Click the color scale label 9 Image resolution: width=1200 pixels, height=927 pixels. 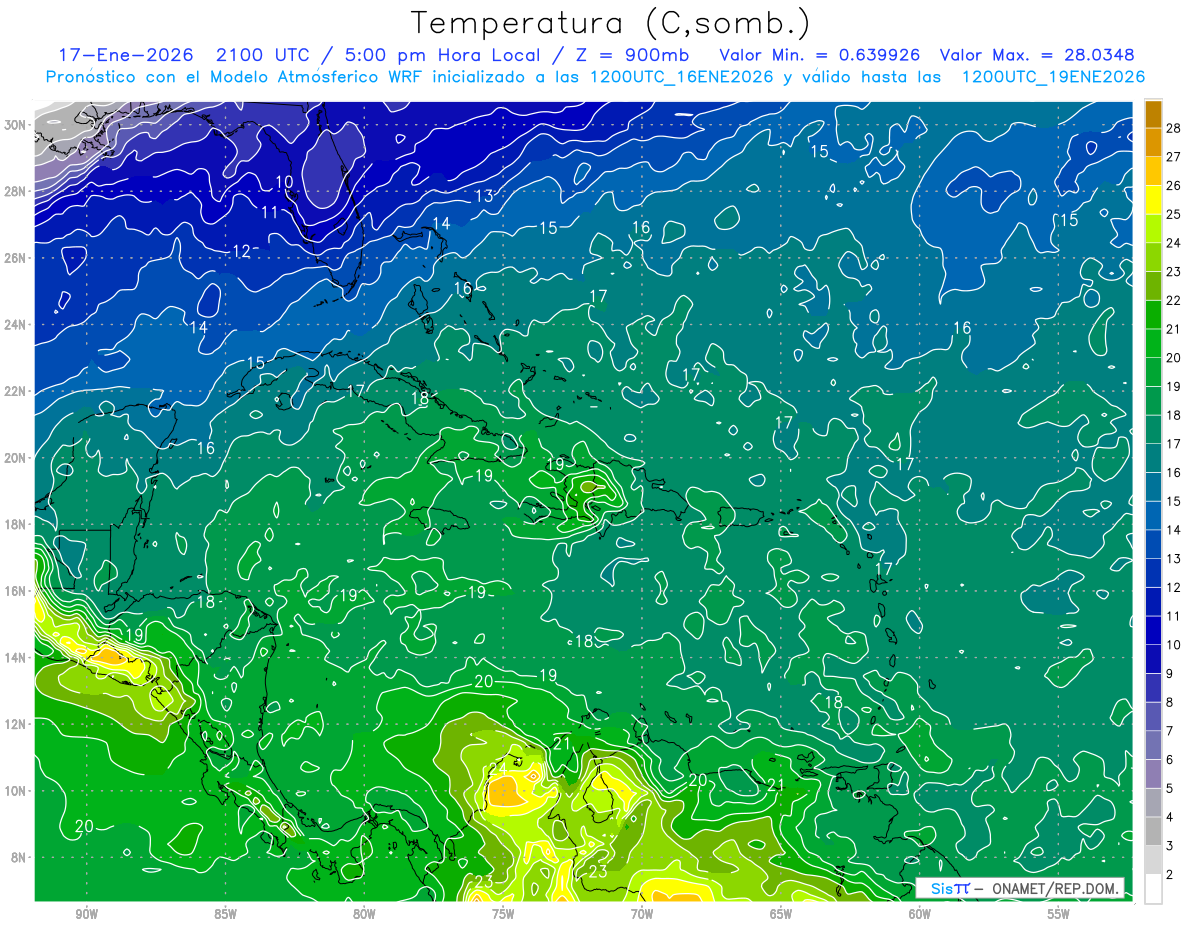point(1170,674)
